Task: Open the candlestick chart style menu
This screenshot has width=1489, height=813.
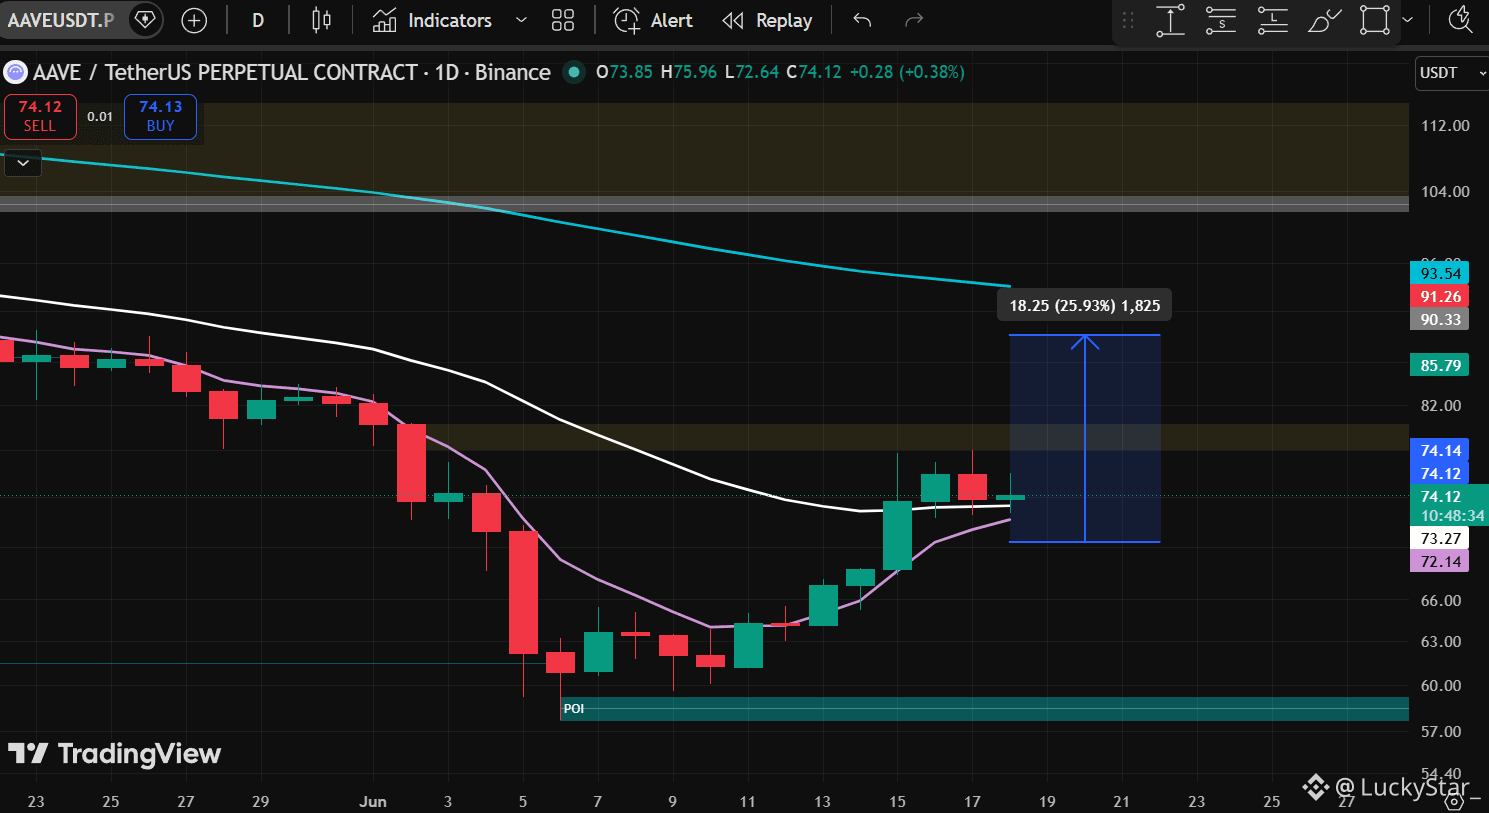Action: pyautogui.click(x=321, y=20)
